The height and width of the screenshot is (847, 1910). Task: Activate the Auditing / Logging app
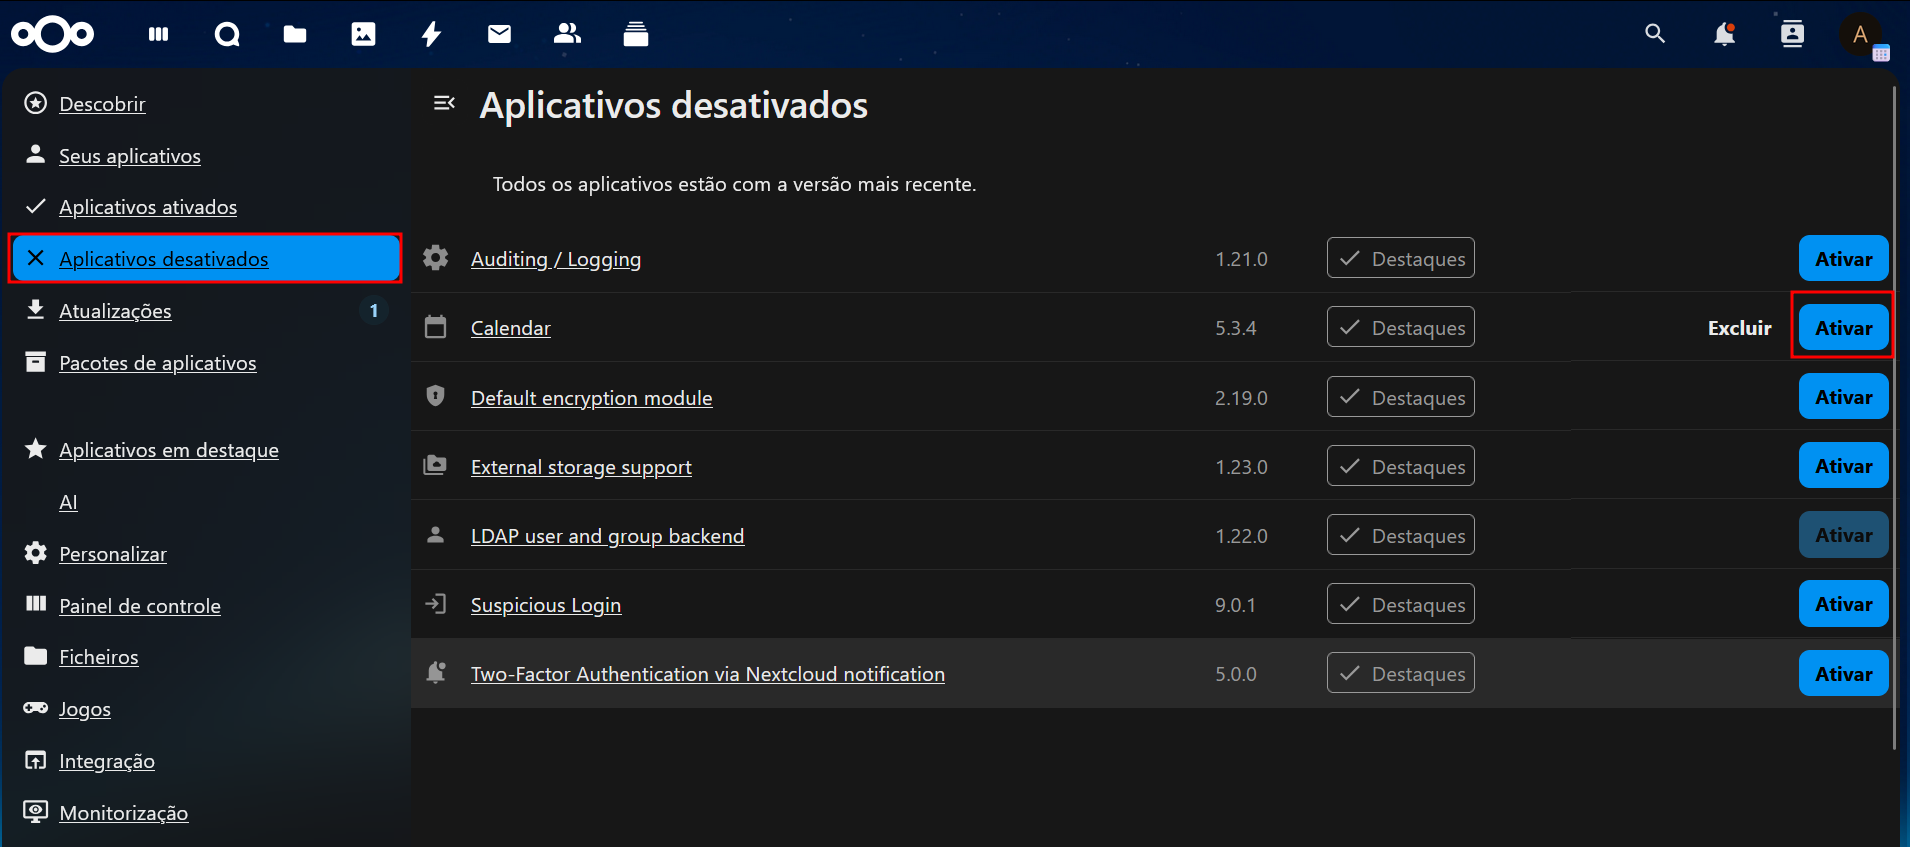pyautogui.click(x=1844, y=259)
